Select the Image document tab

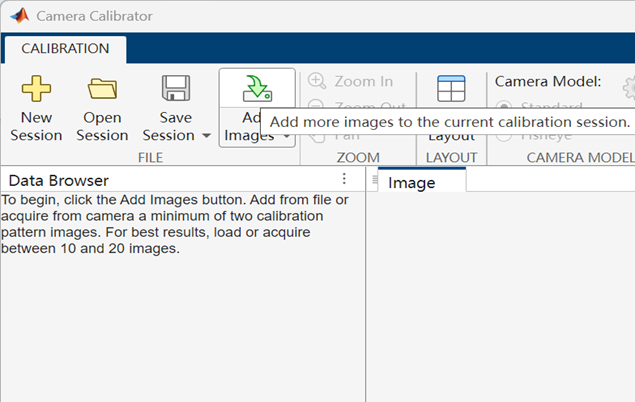tap(422, 181)
